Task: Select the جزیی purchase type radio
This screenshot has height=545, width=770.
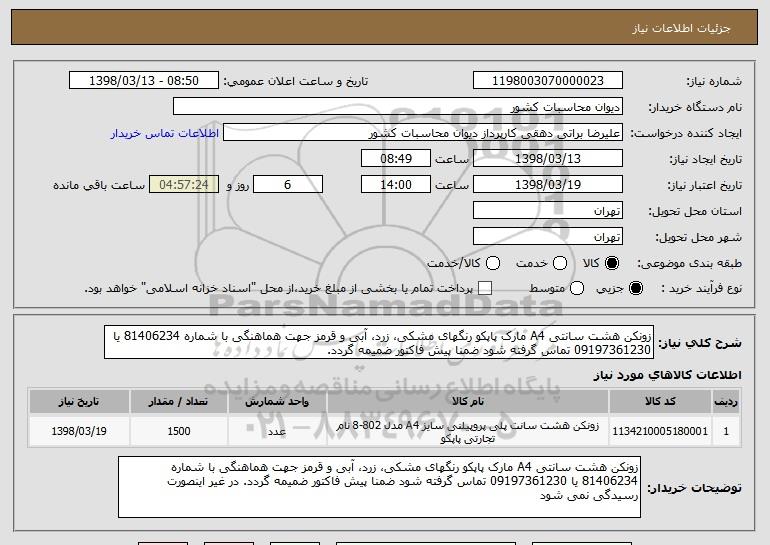Action: [635, 289]
